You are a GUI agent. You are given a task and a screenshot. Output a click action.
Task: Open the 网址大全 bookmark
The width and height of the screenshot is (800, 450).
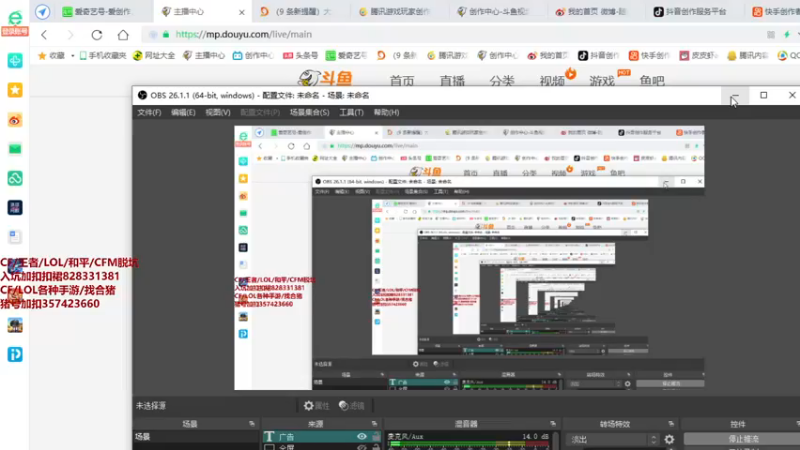[154, 56]
